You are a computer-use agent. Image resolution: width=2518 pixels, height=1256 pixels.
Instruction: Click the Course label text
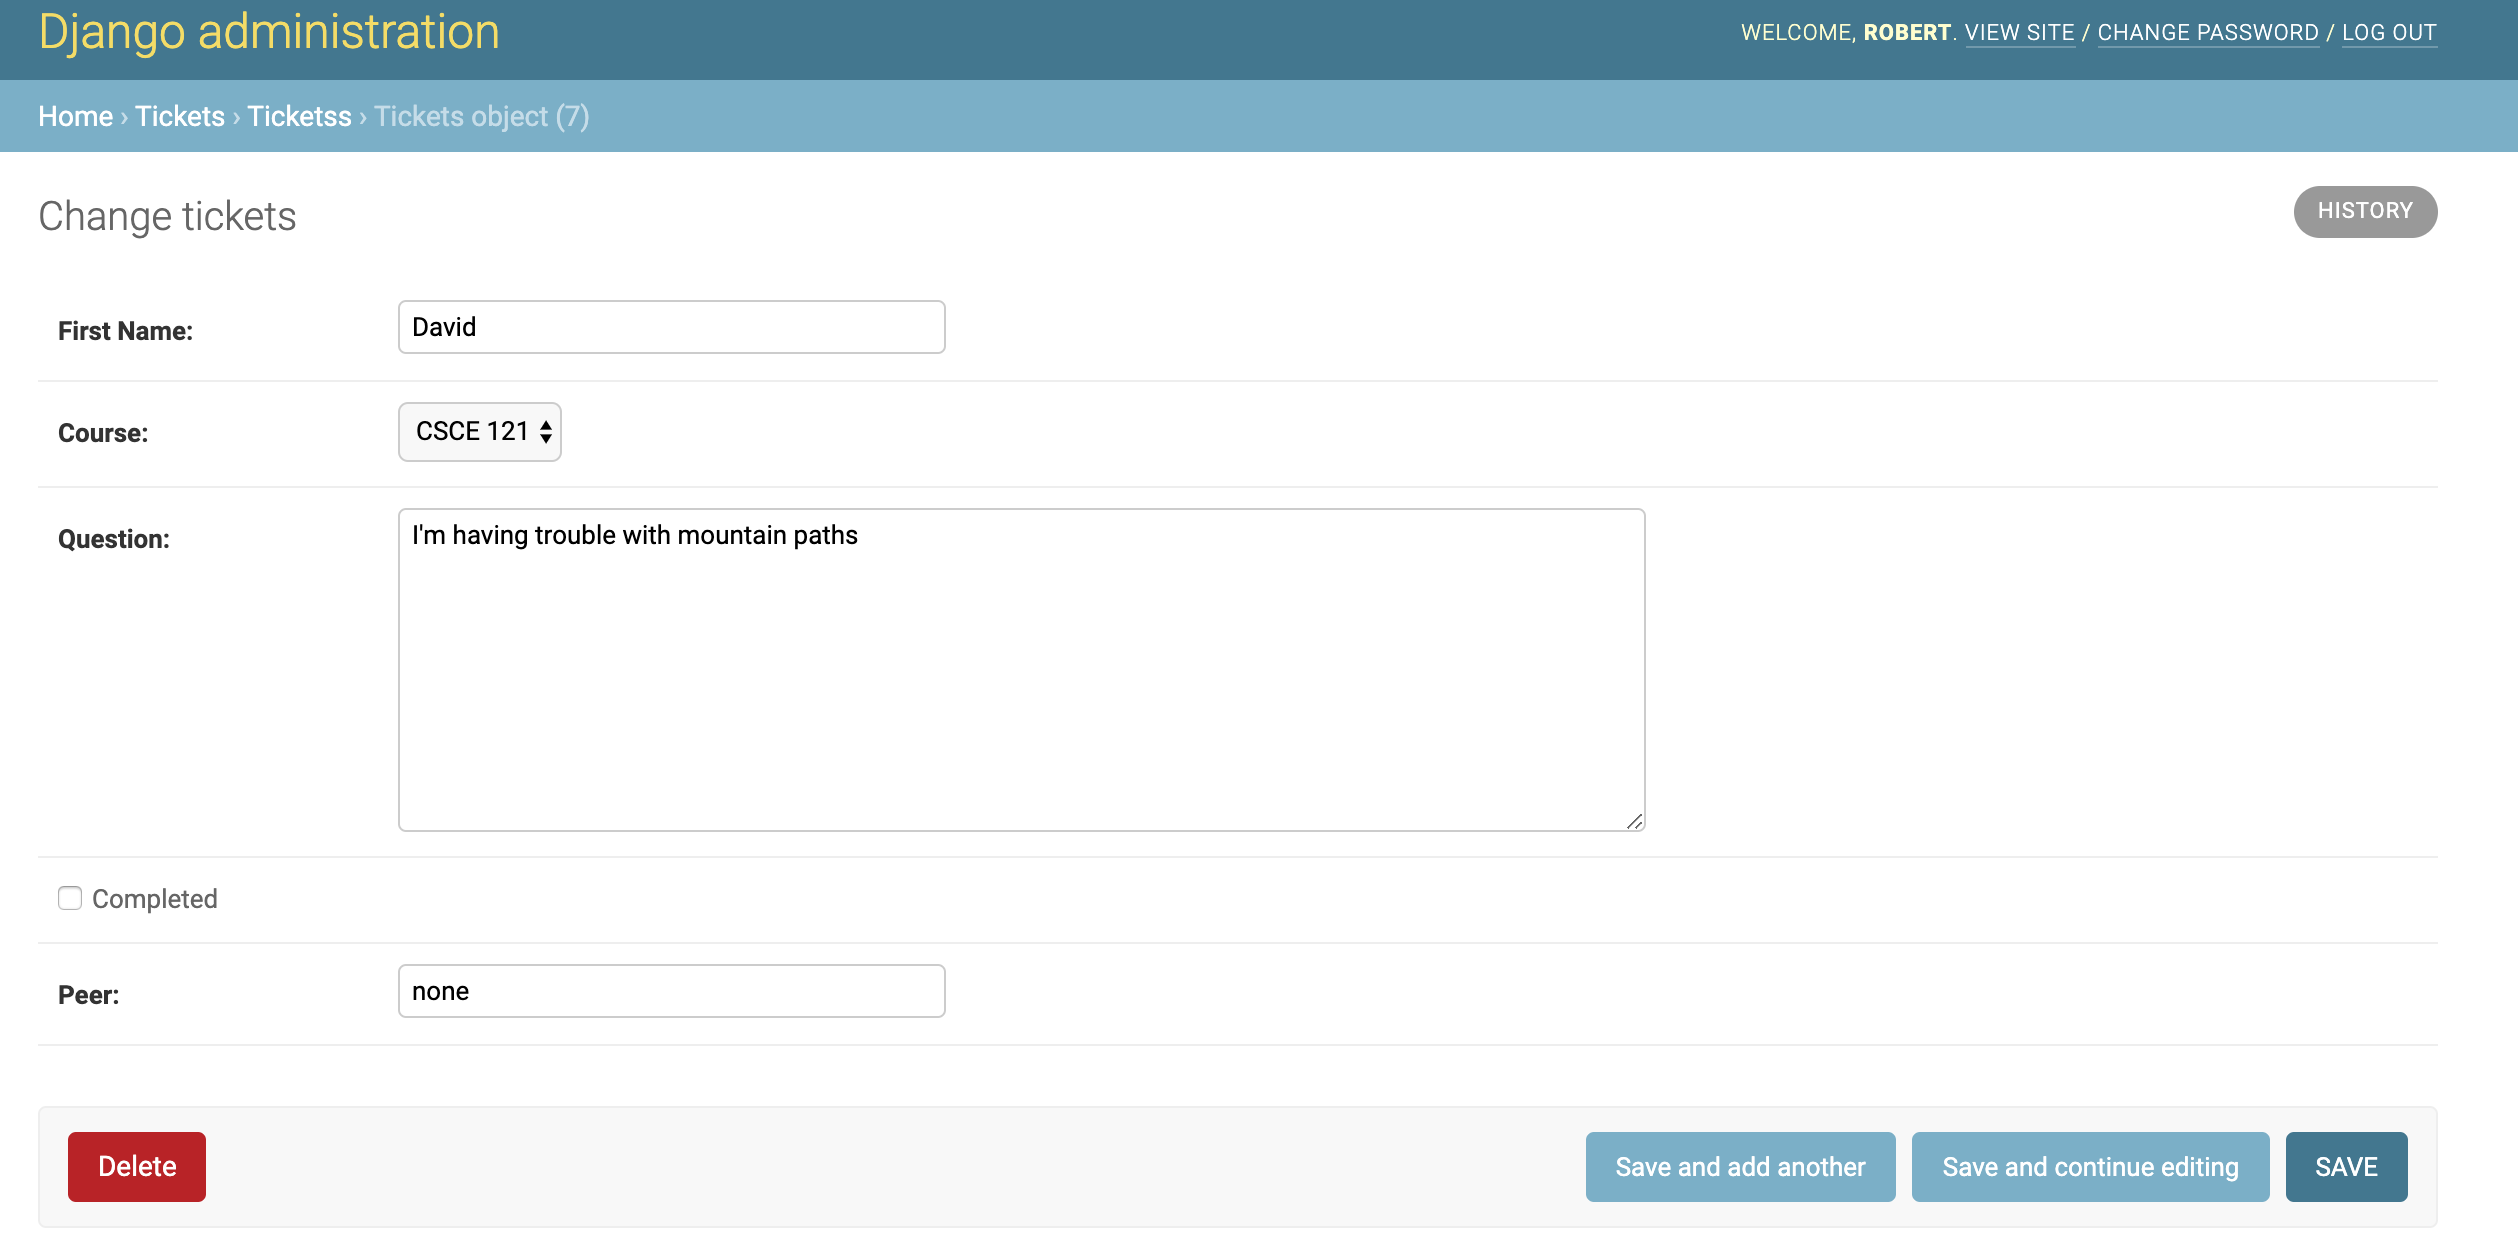(x=103, y=433)
